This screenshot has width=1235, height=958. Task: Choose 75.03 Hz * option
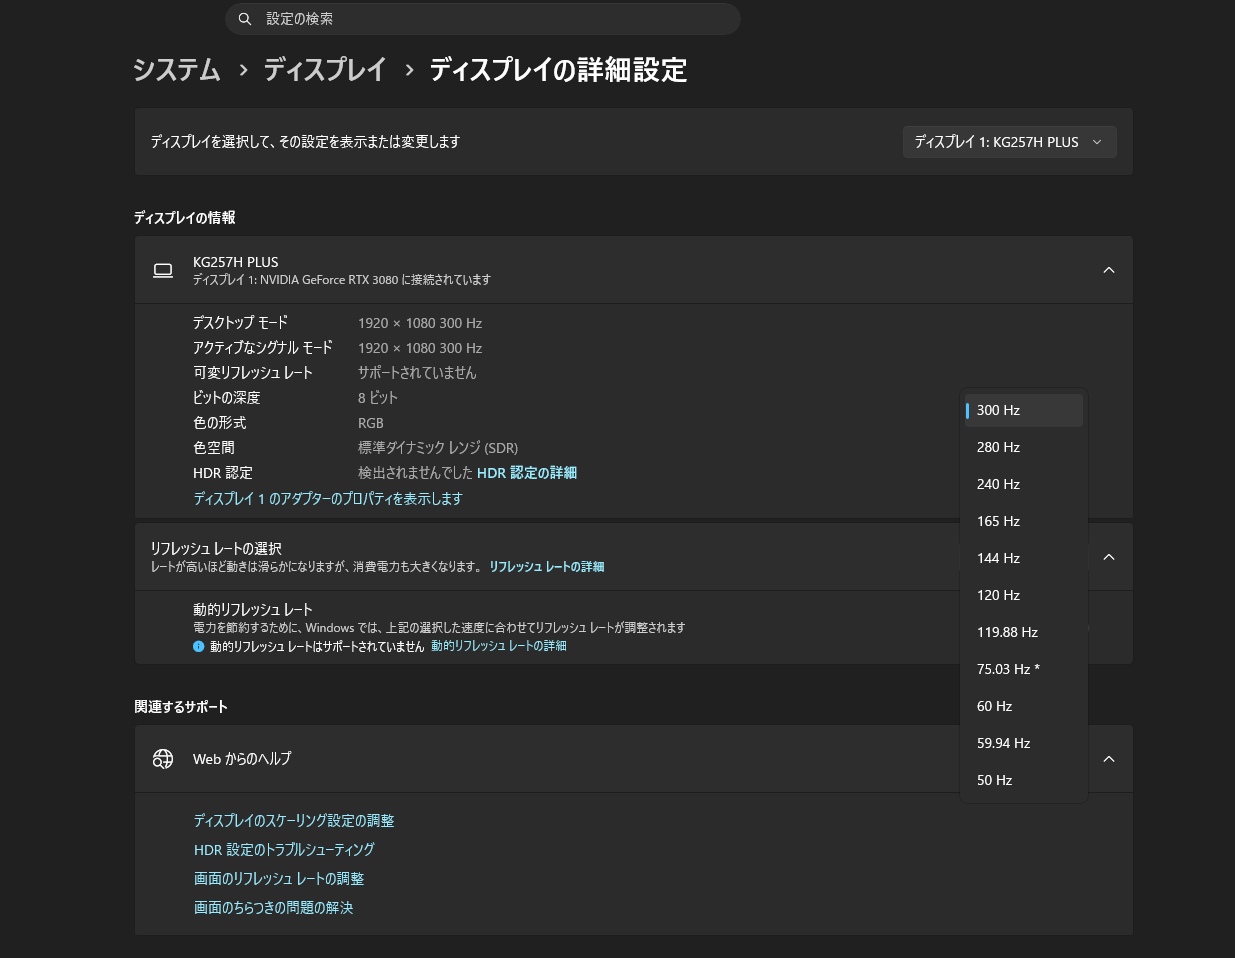point(1023,669)
